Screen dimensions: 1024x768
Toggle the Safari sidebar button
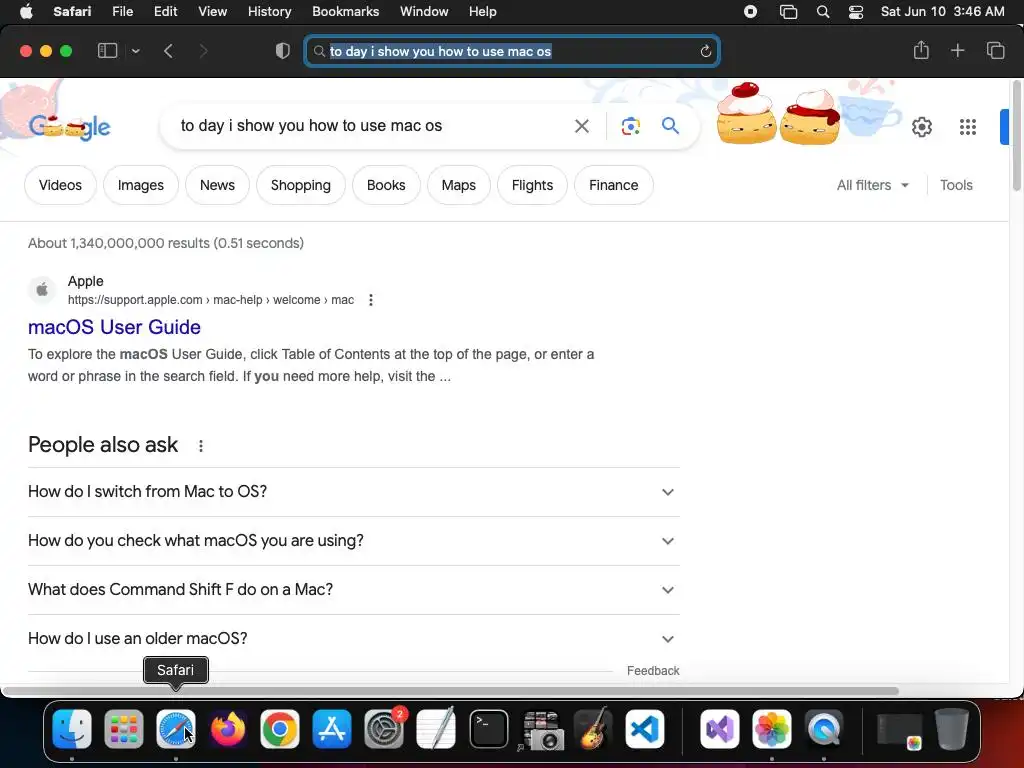107,51
